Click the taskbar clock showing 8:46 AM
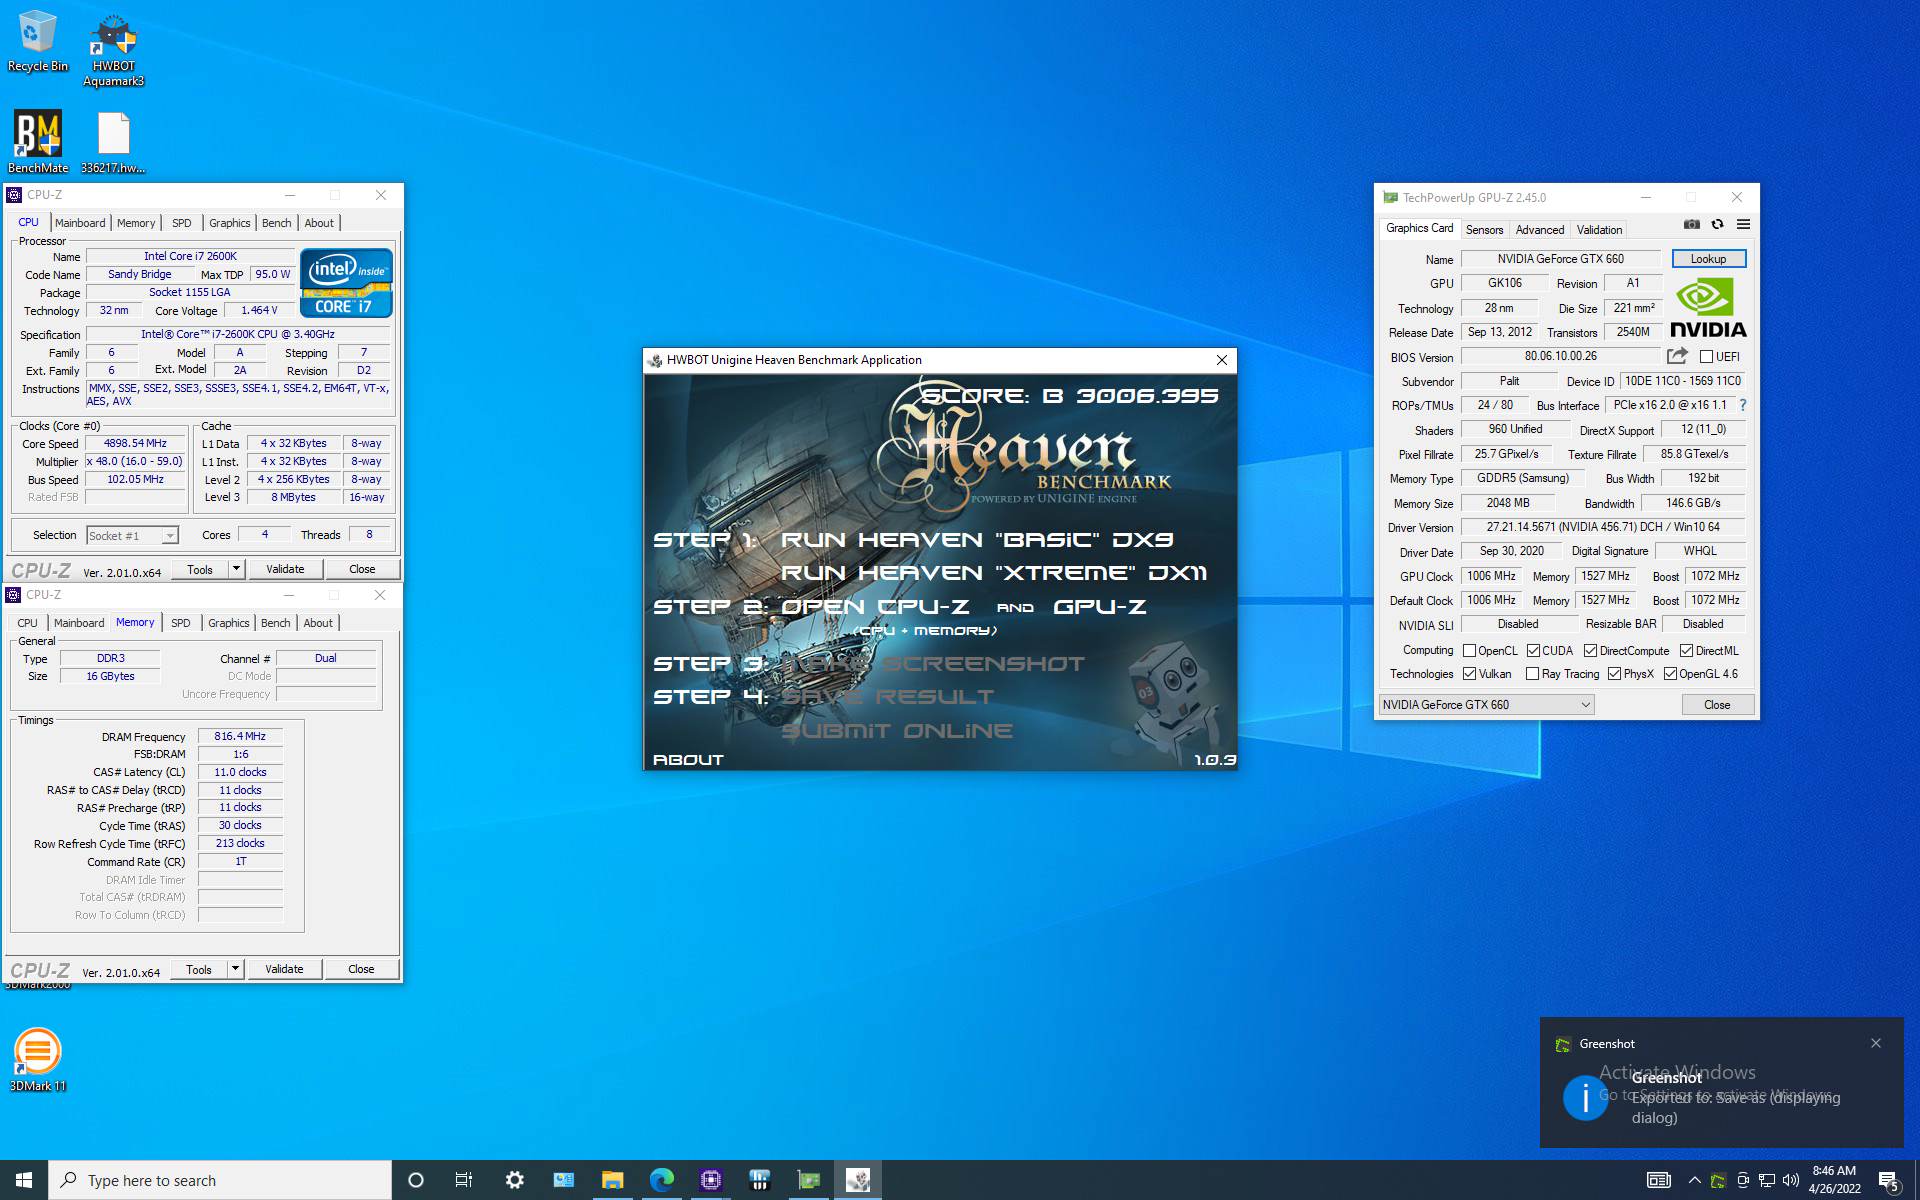Image resolution: width=1920 pixels, height=1200 pixels. [1834, 1180]
